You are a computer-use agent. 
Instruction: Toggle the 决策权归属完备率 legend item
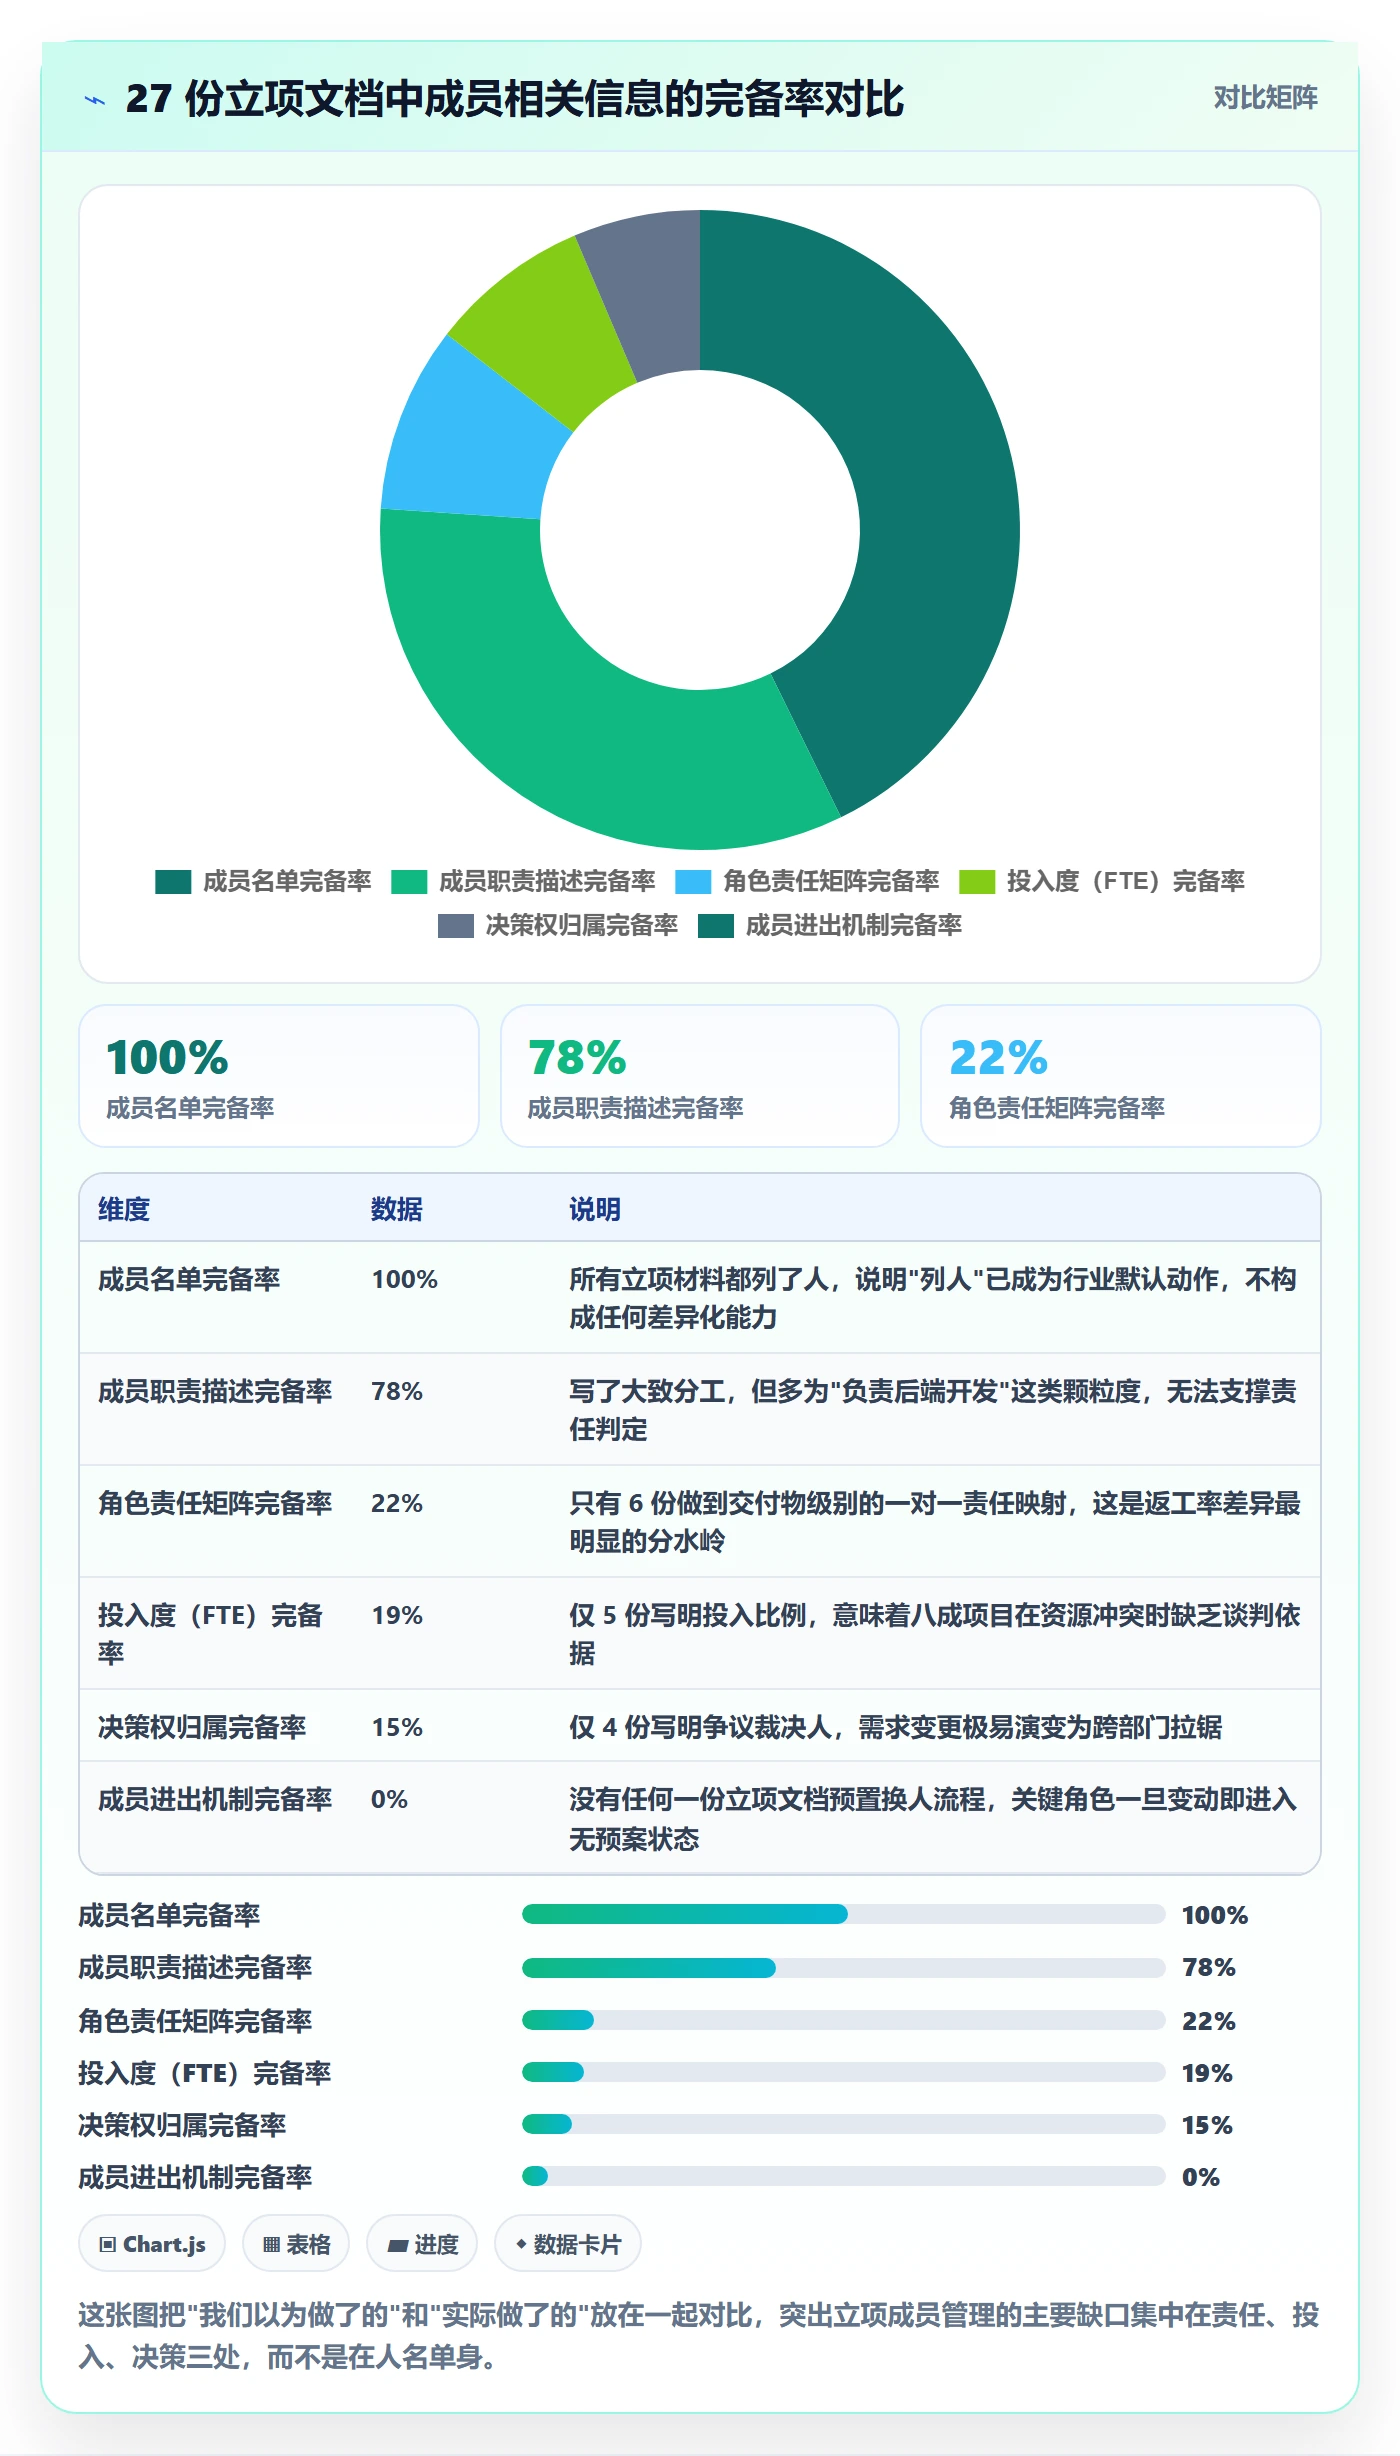[558, 925]
